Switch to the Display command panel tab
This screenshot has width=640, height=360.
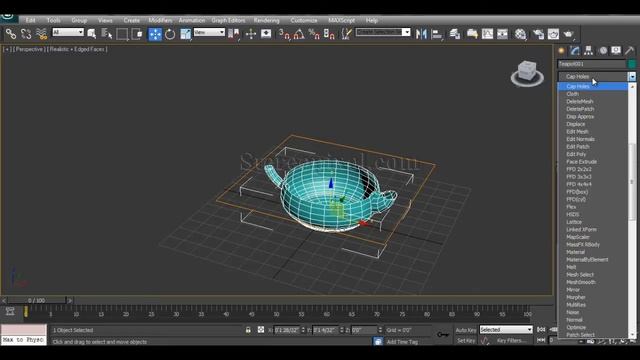pos(616,51)
